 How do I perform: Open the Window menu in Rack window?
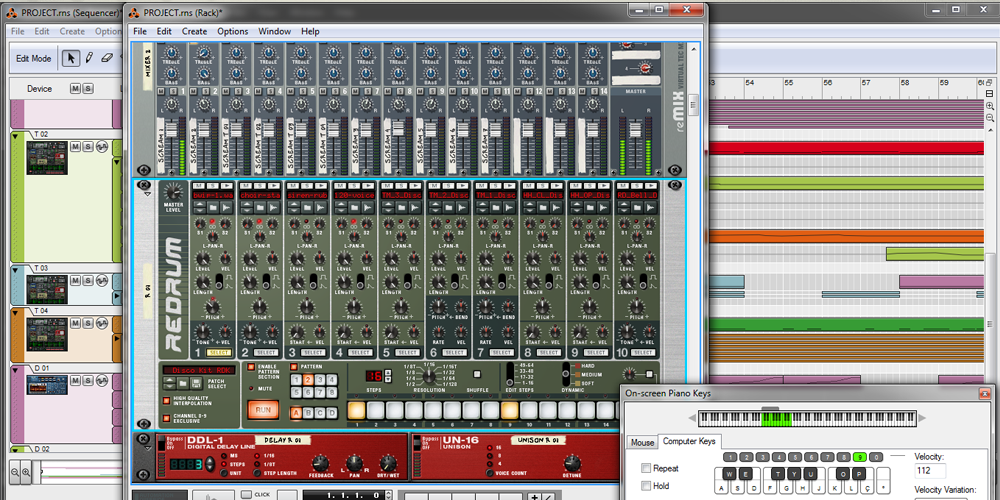274,31
